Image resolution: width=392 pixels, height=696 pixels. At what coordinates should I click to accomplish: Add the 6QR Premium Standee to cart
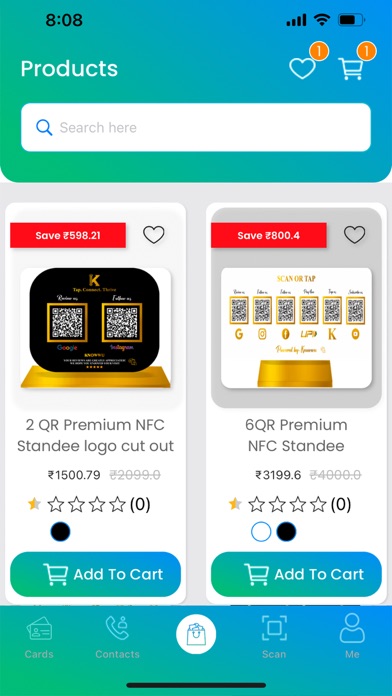(x=296, y=574)
